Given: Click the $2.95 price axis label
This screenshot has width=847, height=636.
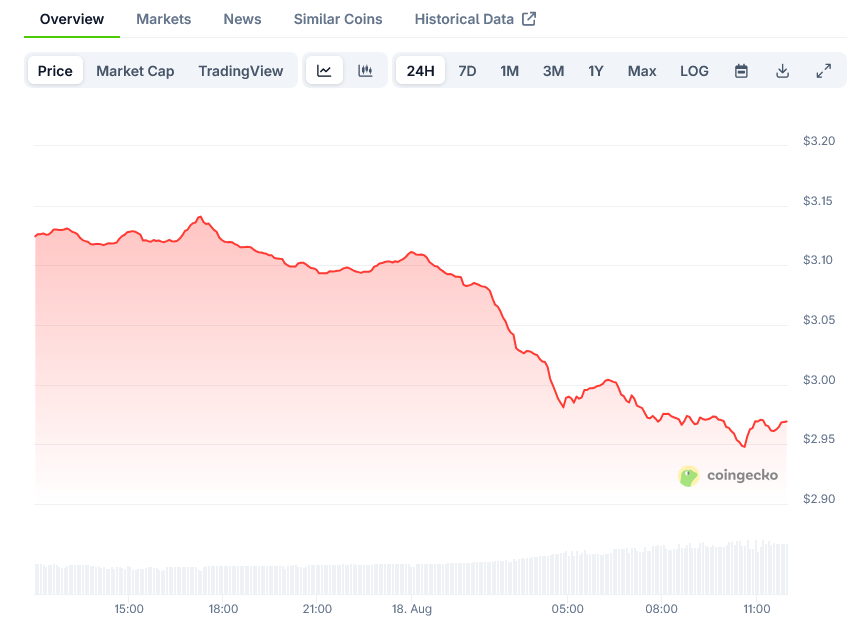Looking at the screenshot, I should [x=819, y=439].
